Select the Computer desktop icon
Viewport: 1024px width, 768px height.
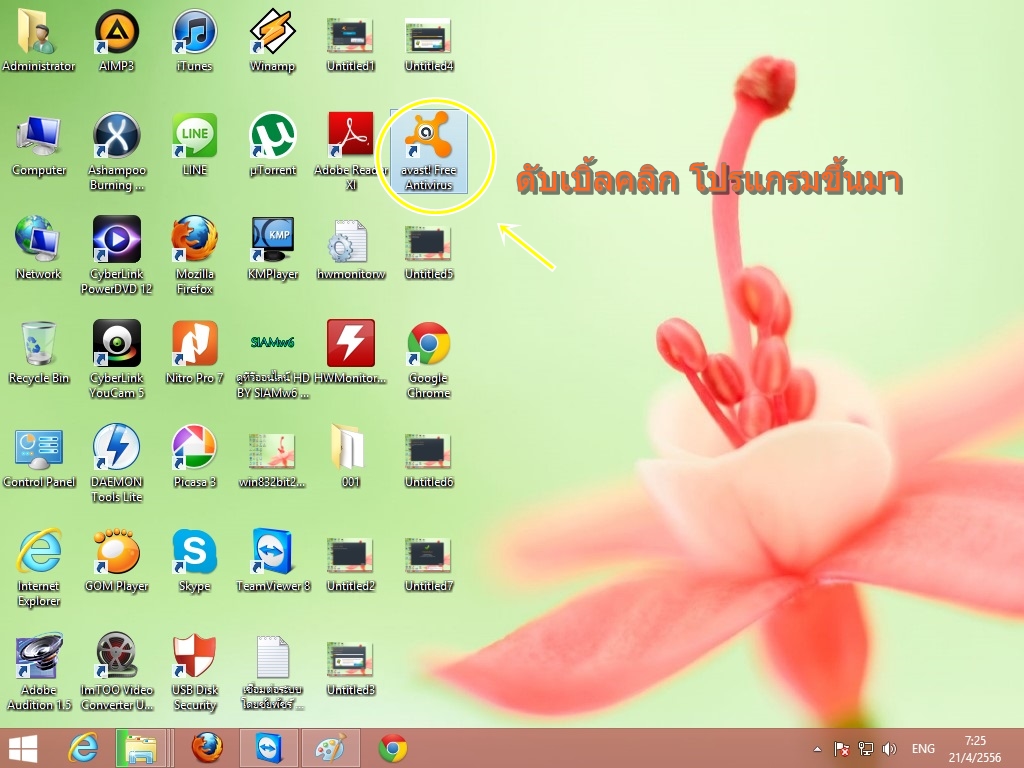(x=39, y=145)
